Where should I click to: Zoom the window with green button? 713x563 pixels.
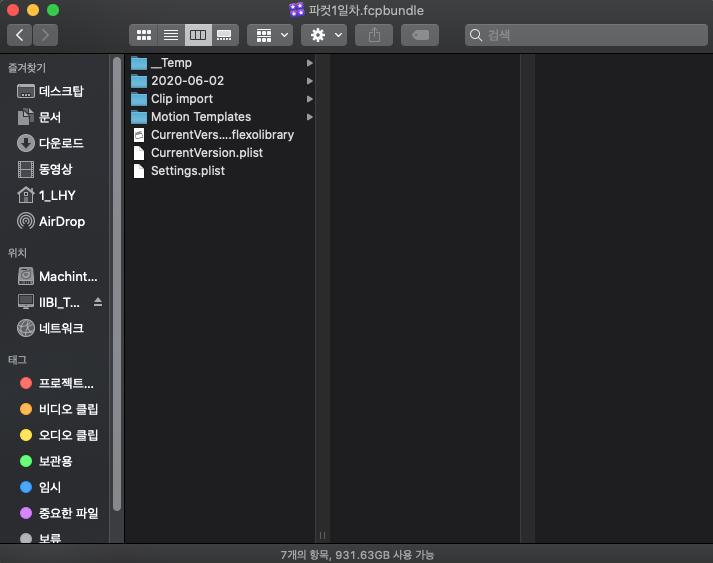(53, 10)
